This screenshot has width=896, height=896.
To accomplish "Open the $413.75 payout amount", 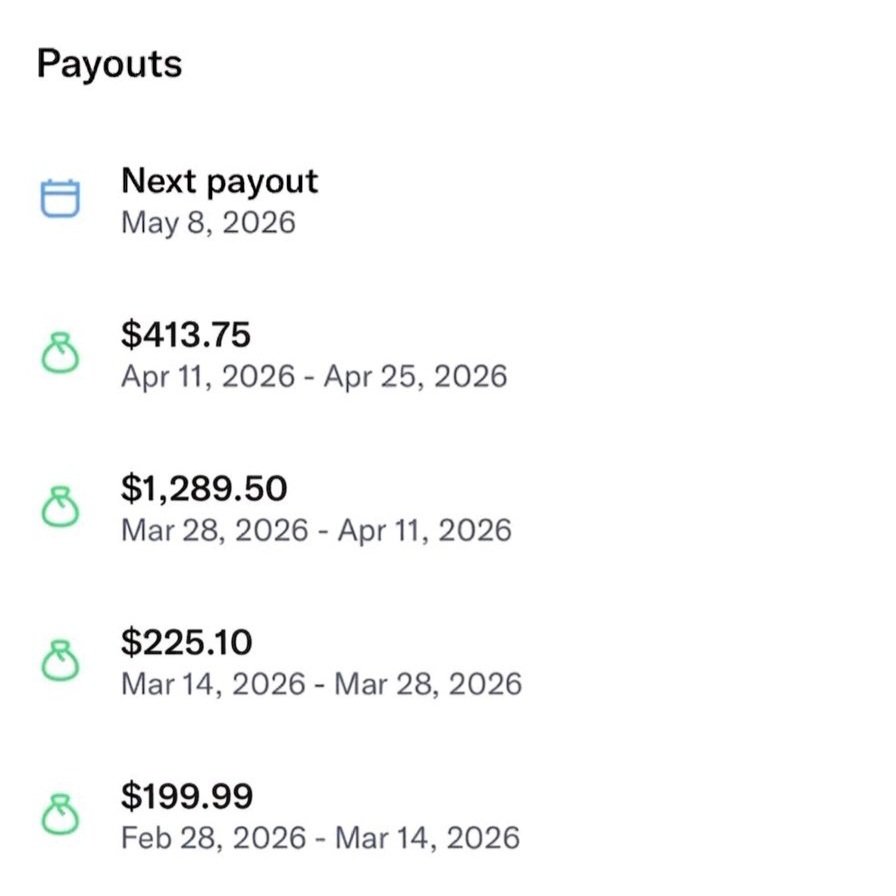I will [186, 335].
